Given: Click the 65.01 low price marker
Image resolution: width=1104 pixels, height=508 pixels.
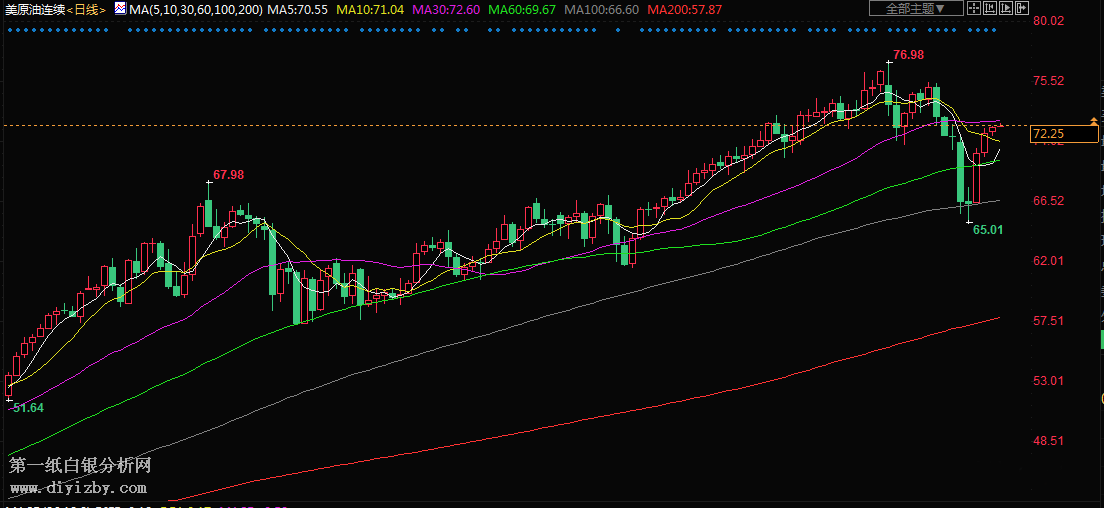Looking at the screenshot, I should point(987,229).
